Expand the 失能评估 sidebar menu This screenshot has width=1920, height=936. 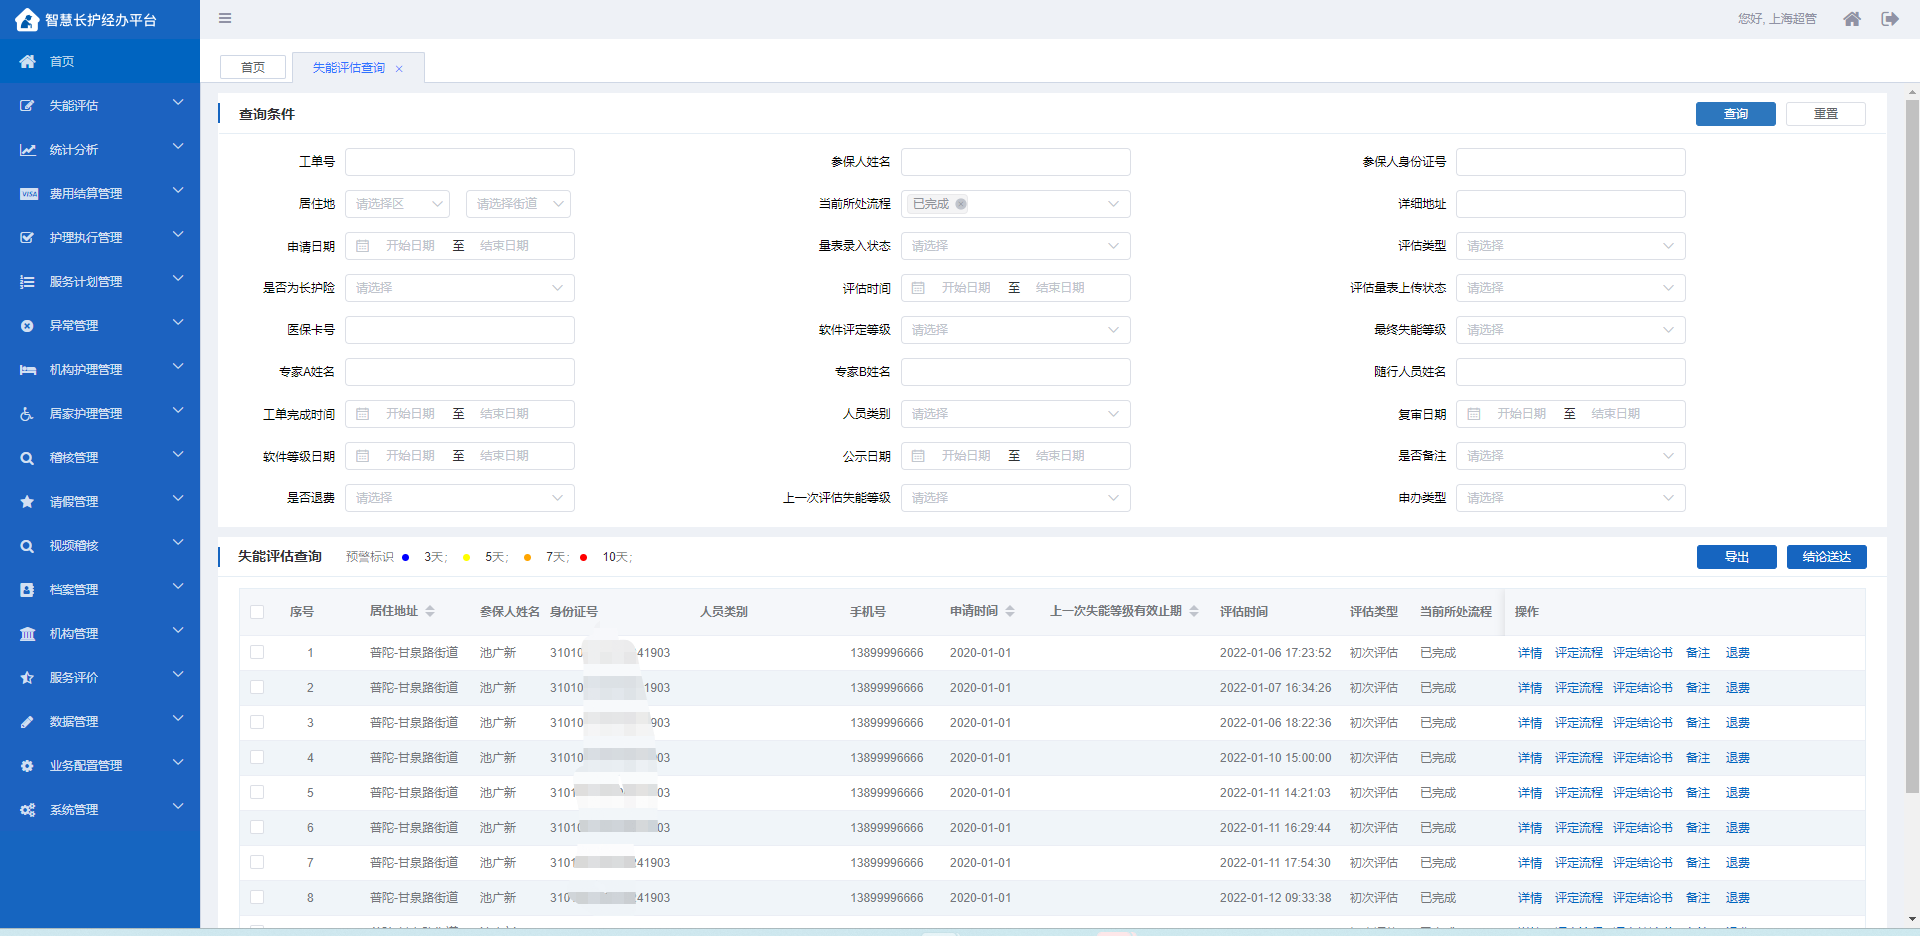100,105
